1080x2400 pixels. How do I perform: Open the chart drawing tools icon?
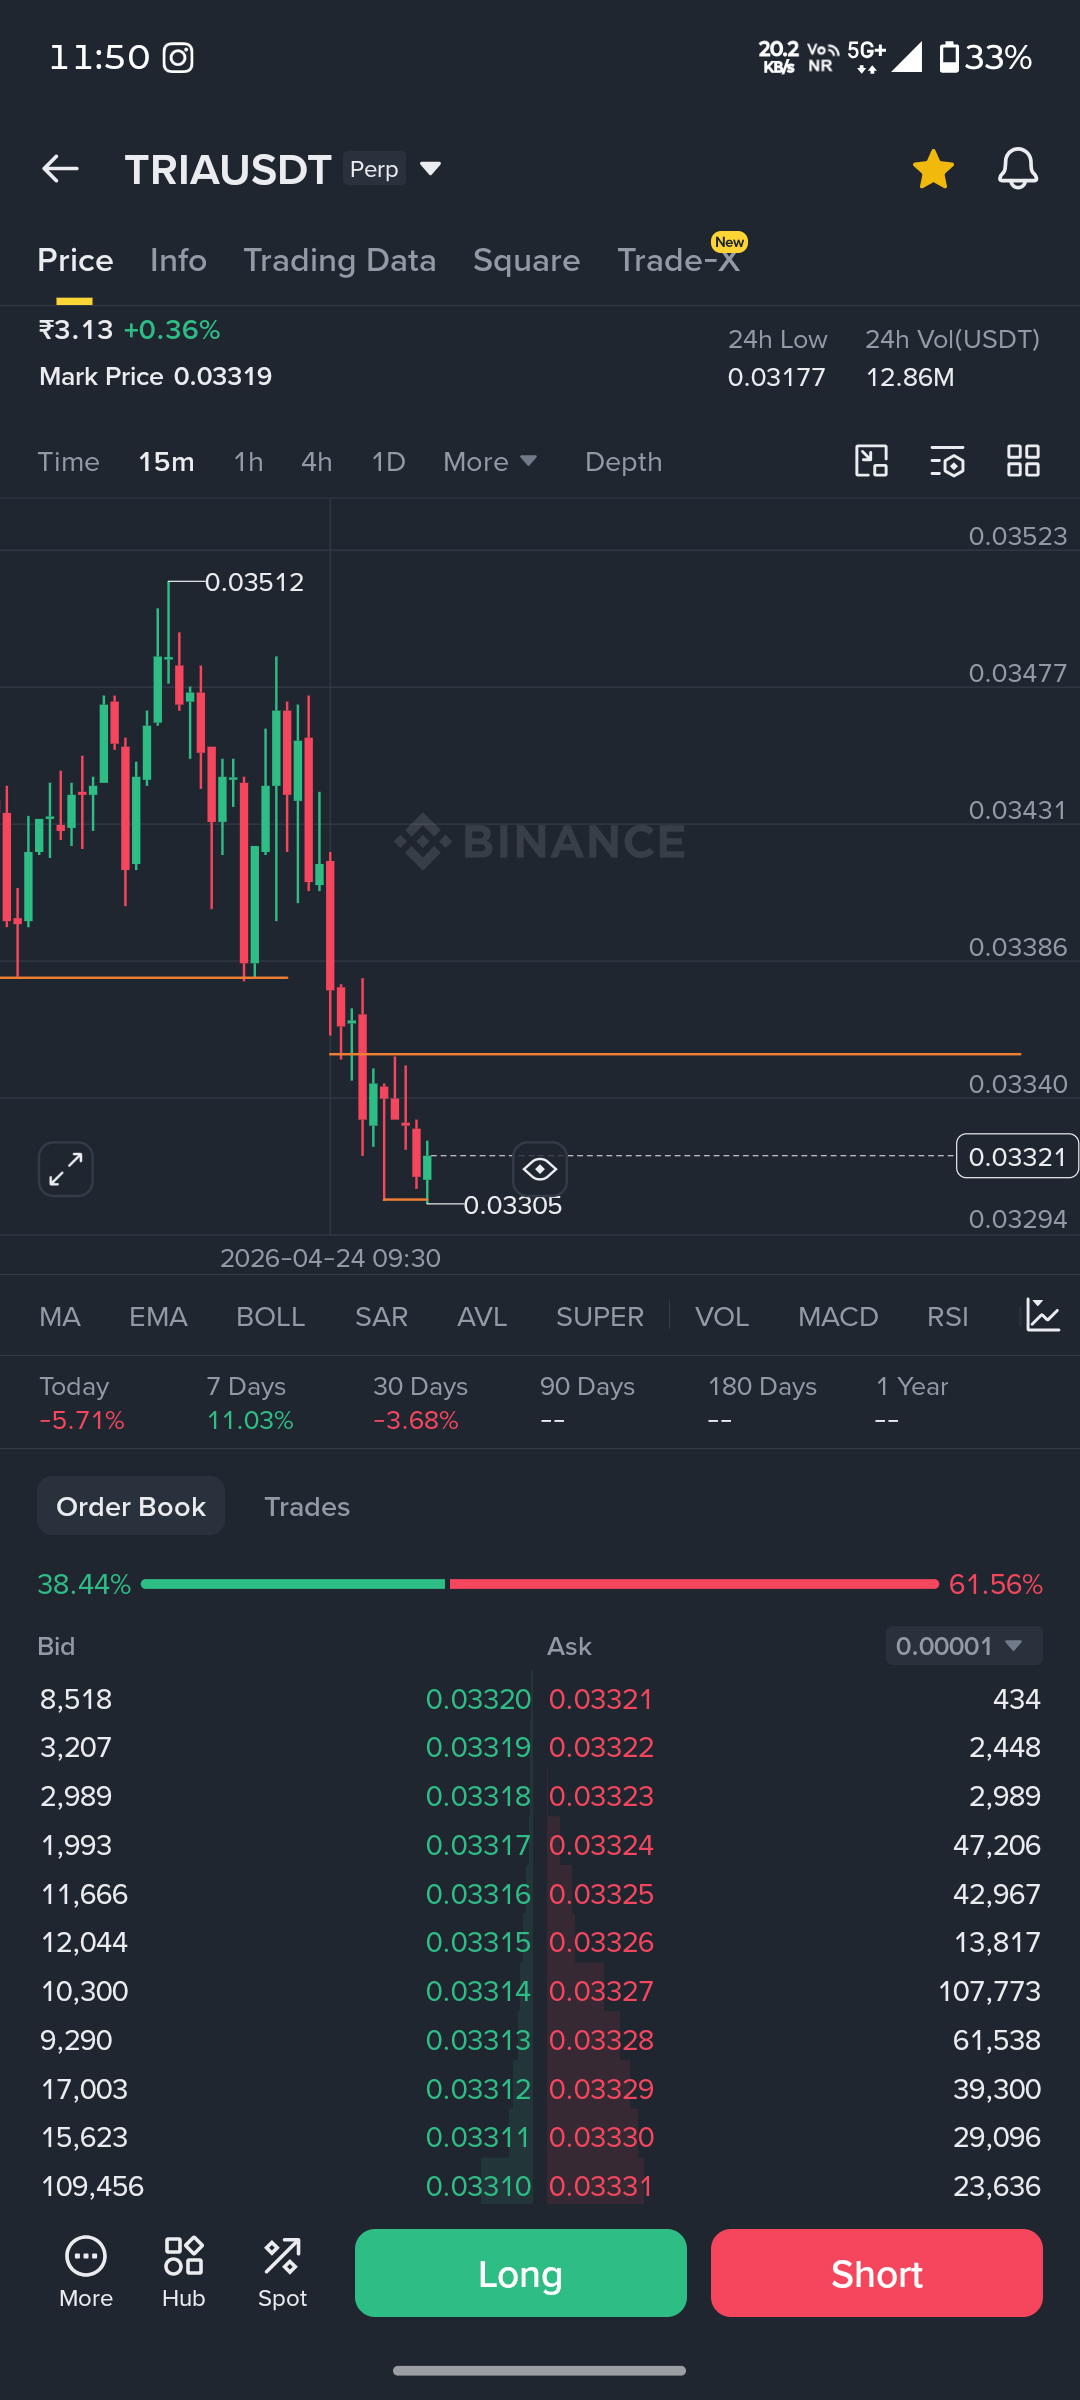(872, 461)
